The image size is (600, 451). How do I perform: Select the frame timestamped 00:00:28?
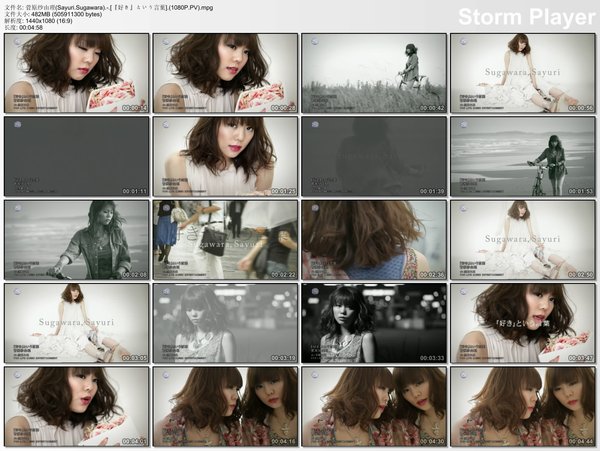225,73
